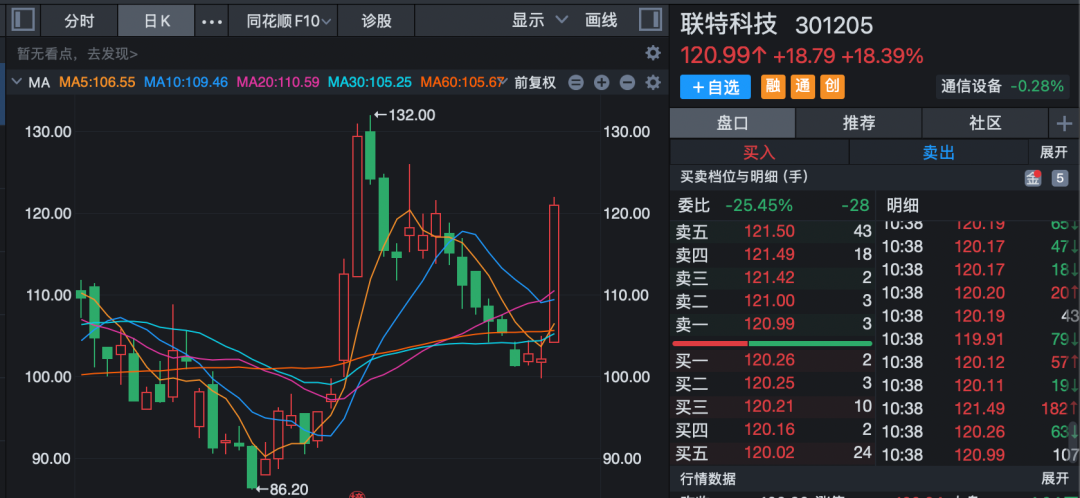This screenshot has width=1080, height=498.
Task: Switch to the 分时 chart tab
Action: pos(79,21)
